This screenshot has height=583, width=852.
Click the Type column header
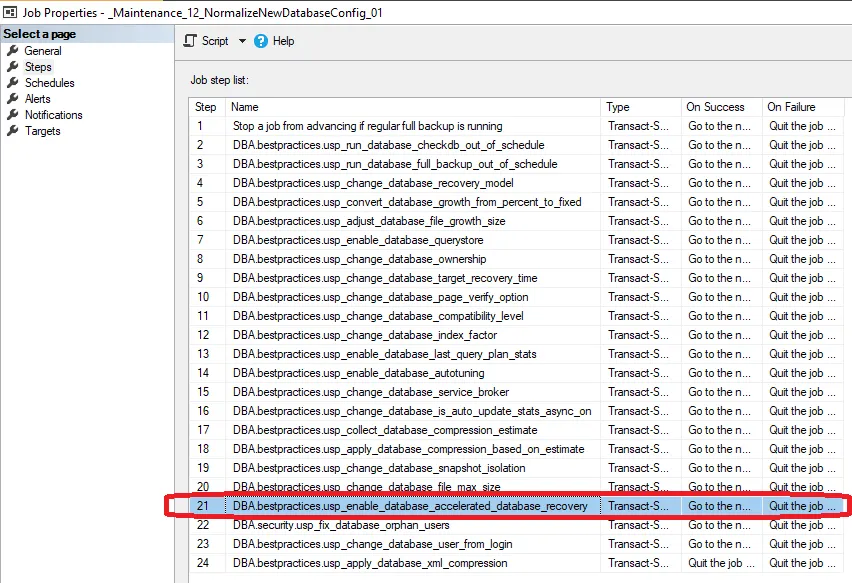point(618,107)
